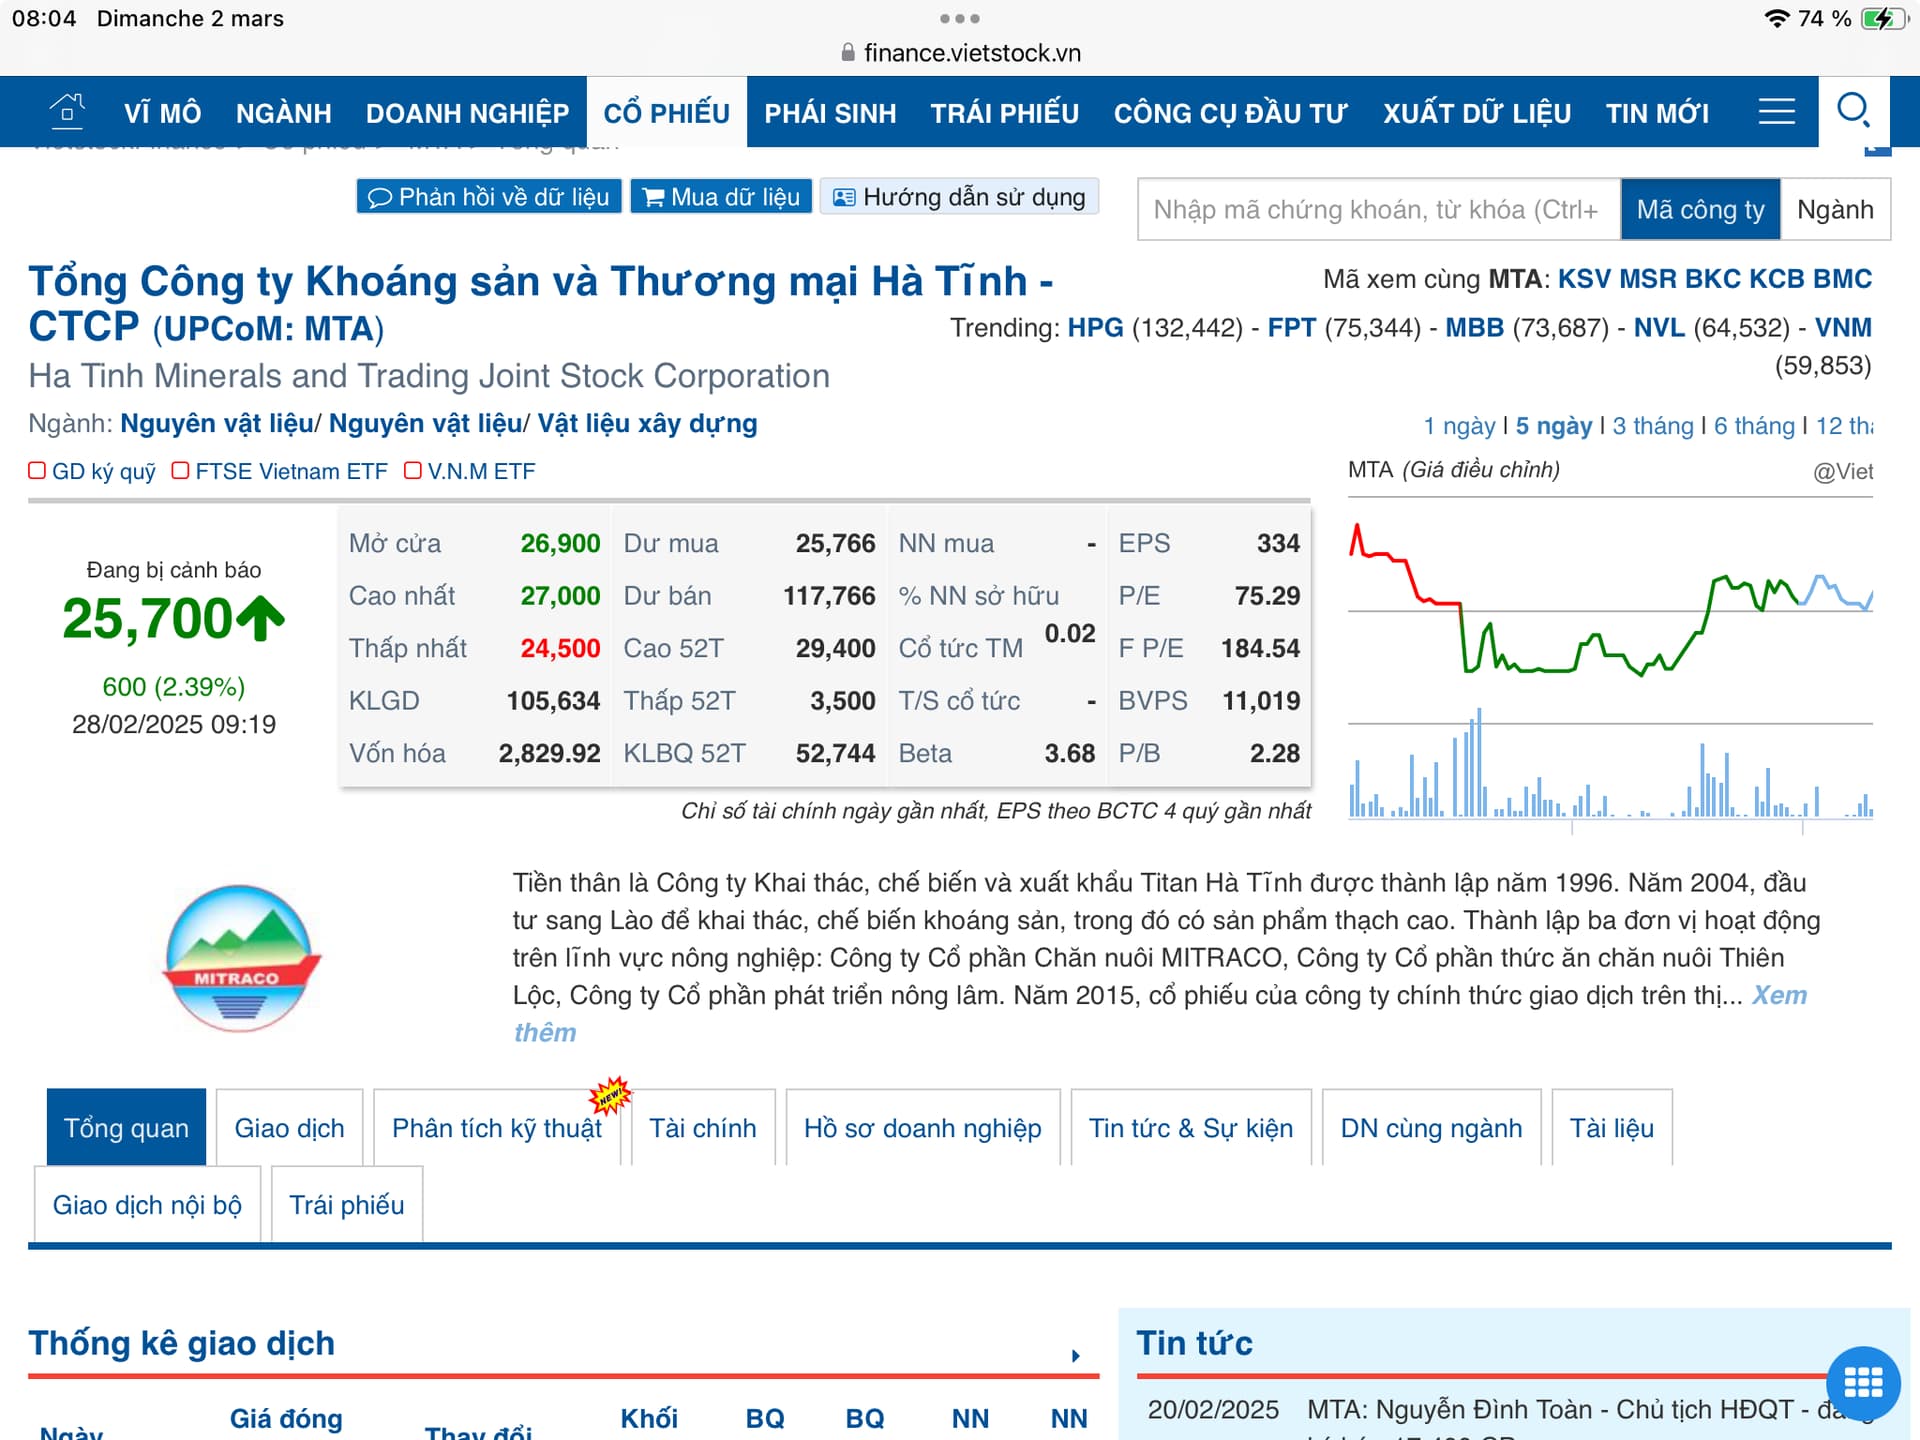Click the home icon in navigation bar
The height and width of the screenshot is (1440, 1920).
point(67,110)
